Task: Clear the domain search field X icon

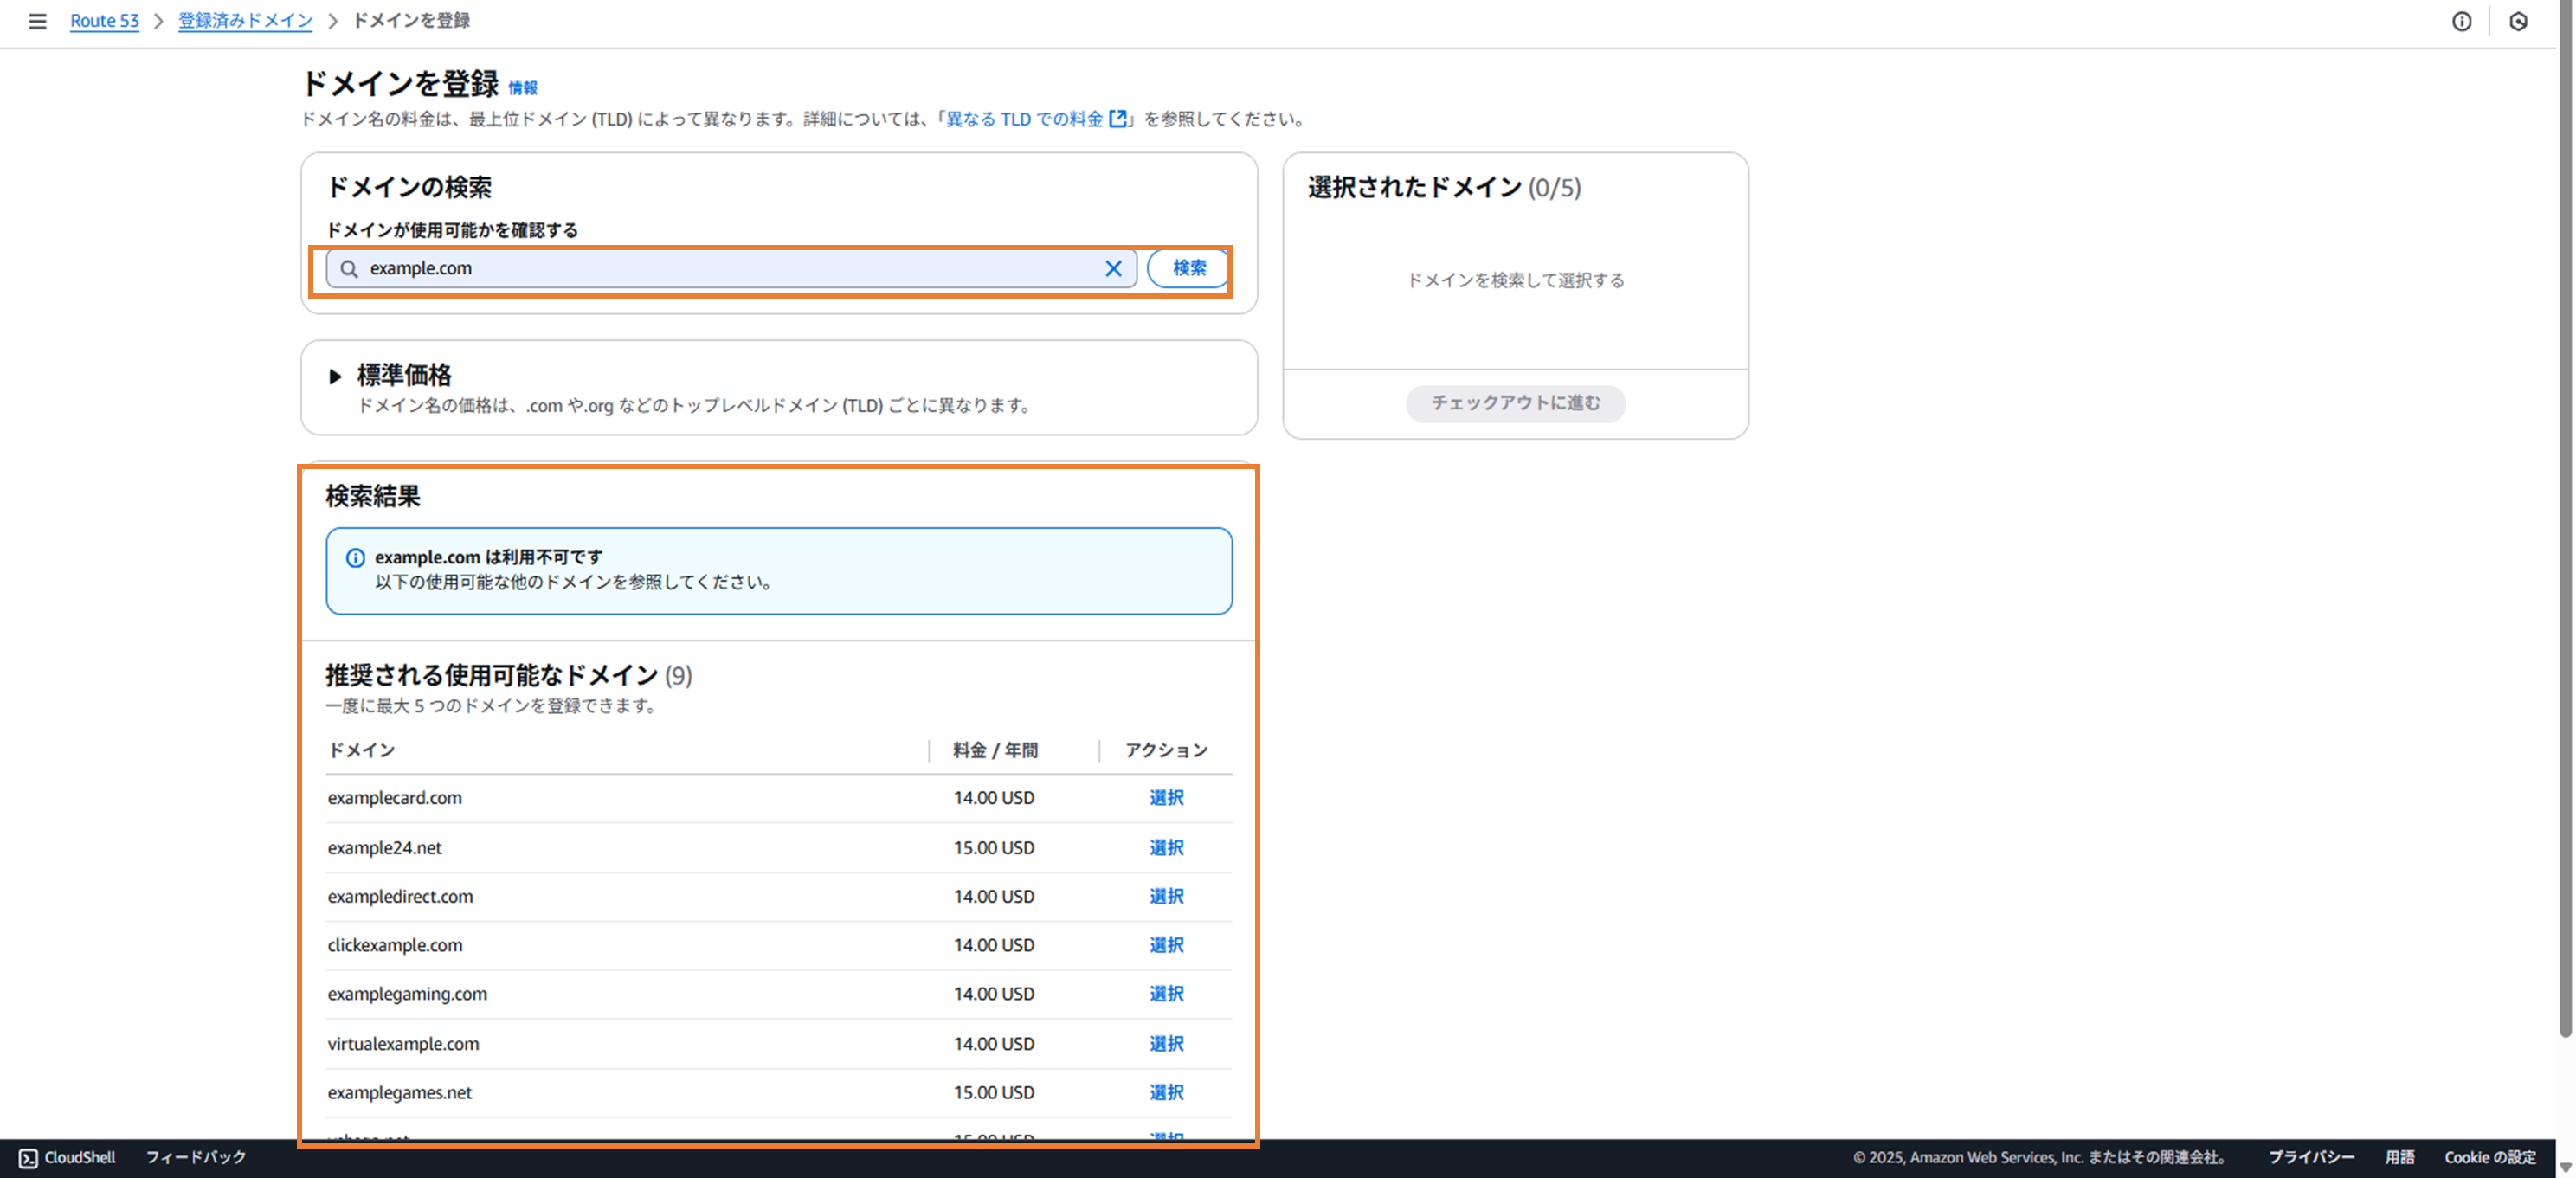Action: coord(1113,268)
